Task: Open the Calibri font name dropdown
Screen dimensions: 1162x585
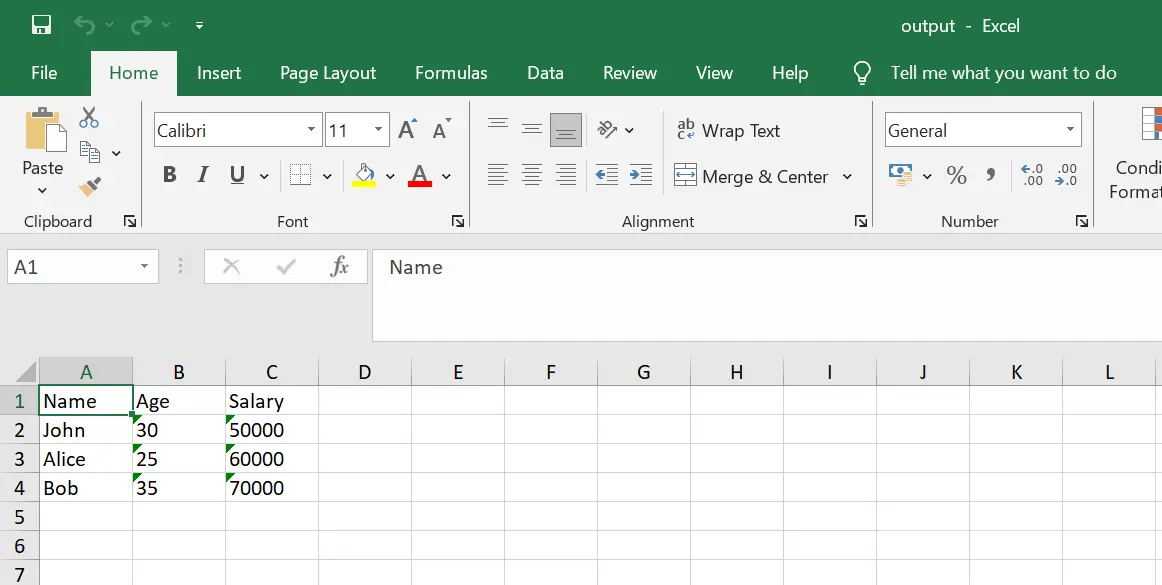Action: 312,130
